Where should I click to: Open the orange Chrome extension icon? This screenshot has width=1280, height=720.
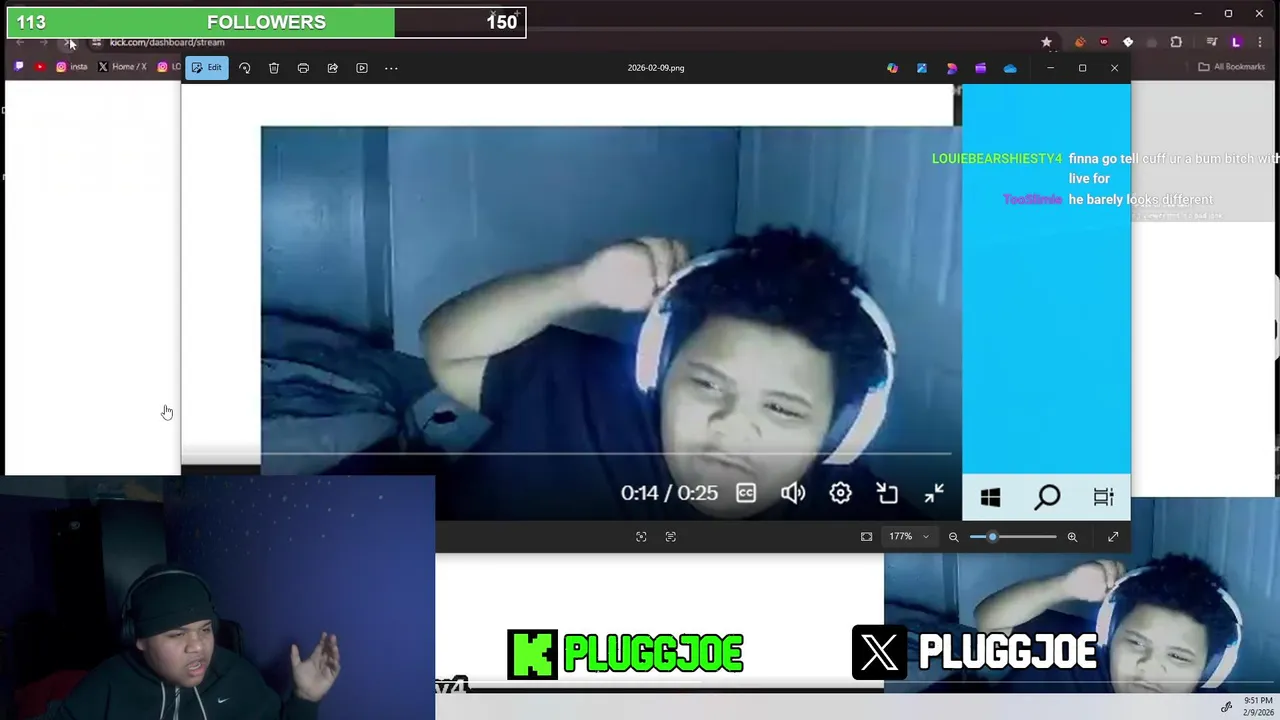[1079, 42]
